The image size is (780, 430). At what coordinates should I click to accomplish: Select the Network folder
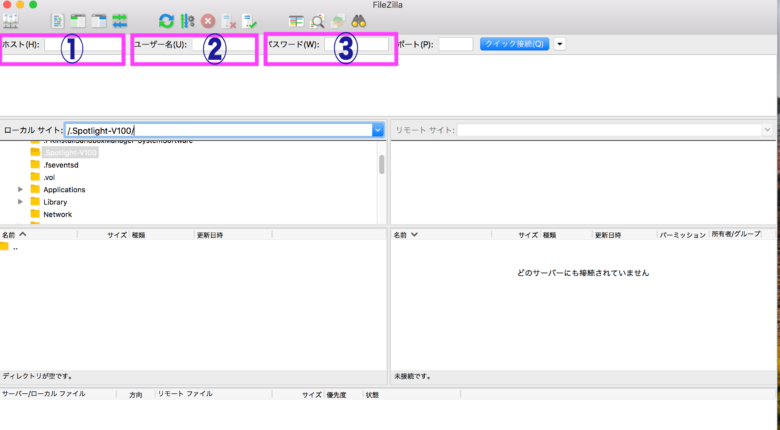(x=58, y=215)
